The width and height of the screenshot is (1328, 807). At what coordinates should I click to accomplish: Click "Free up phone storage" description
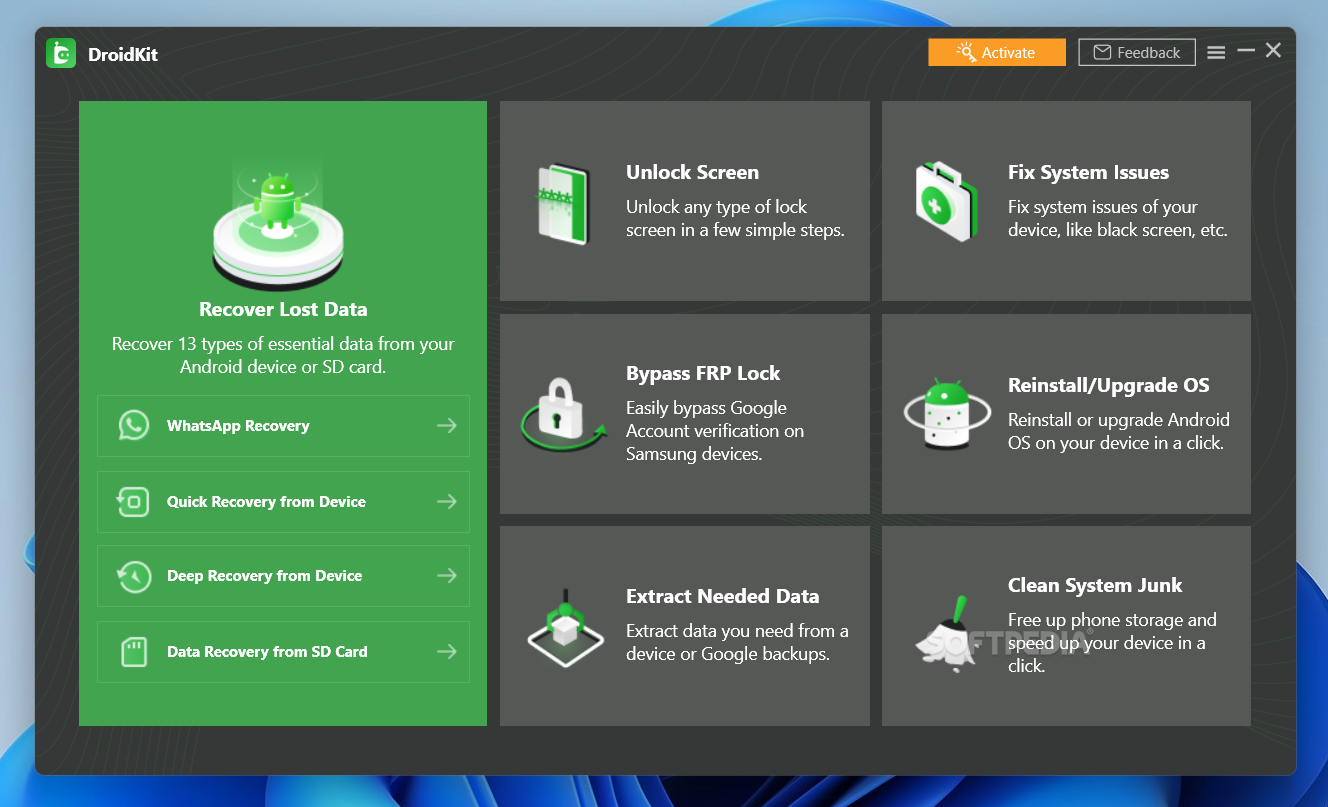[x=1112, y=642]
